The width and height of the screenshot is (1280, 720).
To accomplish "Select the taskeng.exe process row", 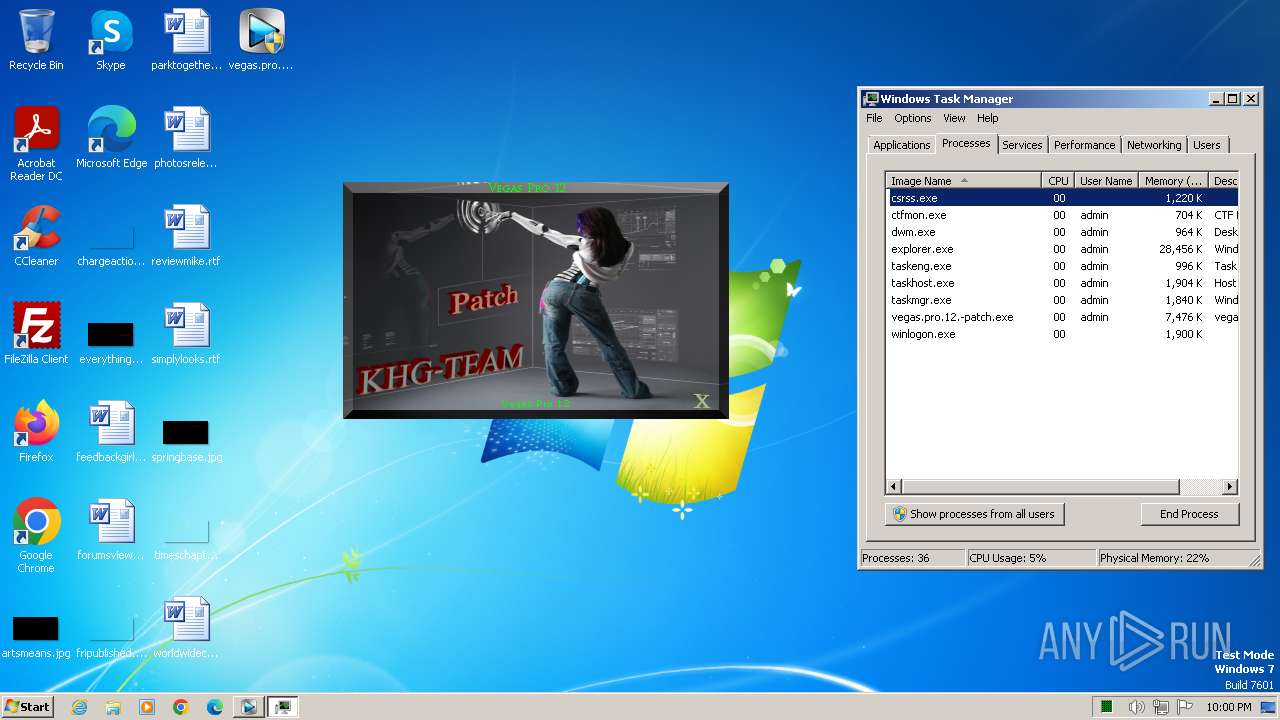I will 1062,266.
